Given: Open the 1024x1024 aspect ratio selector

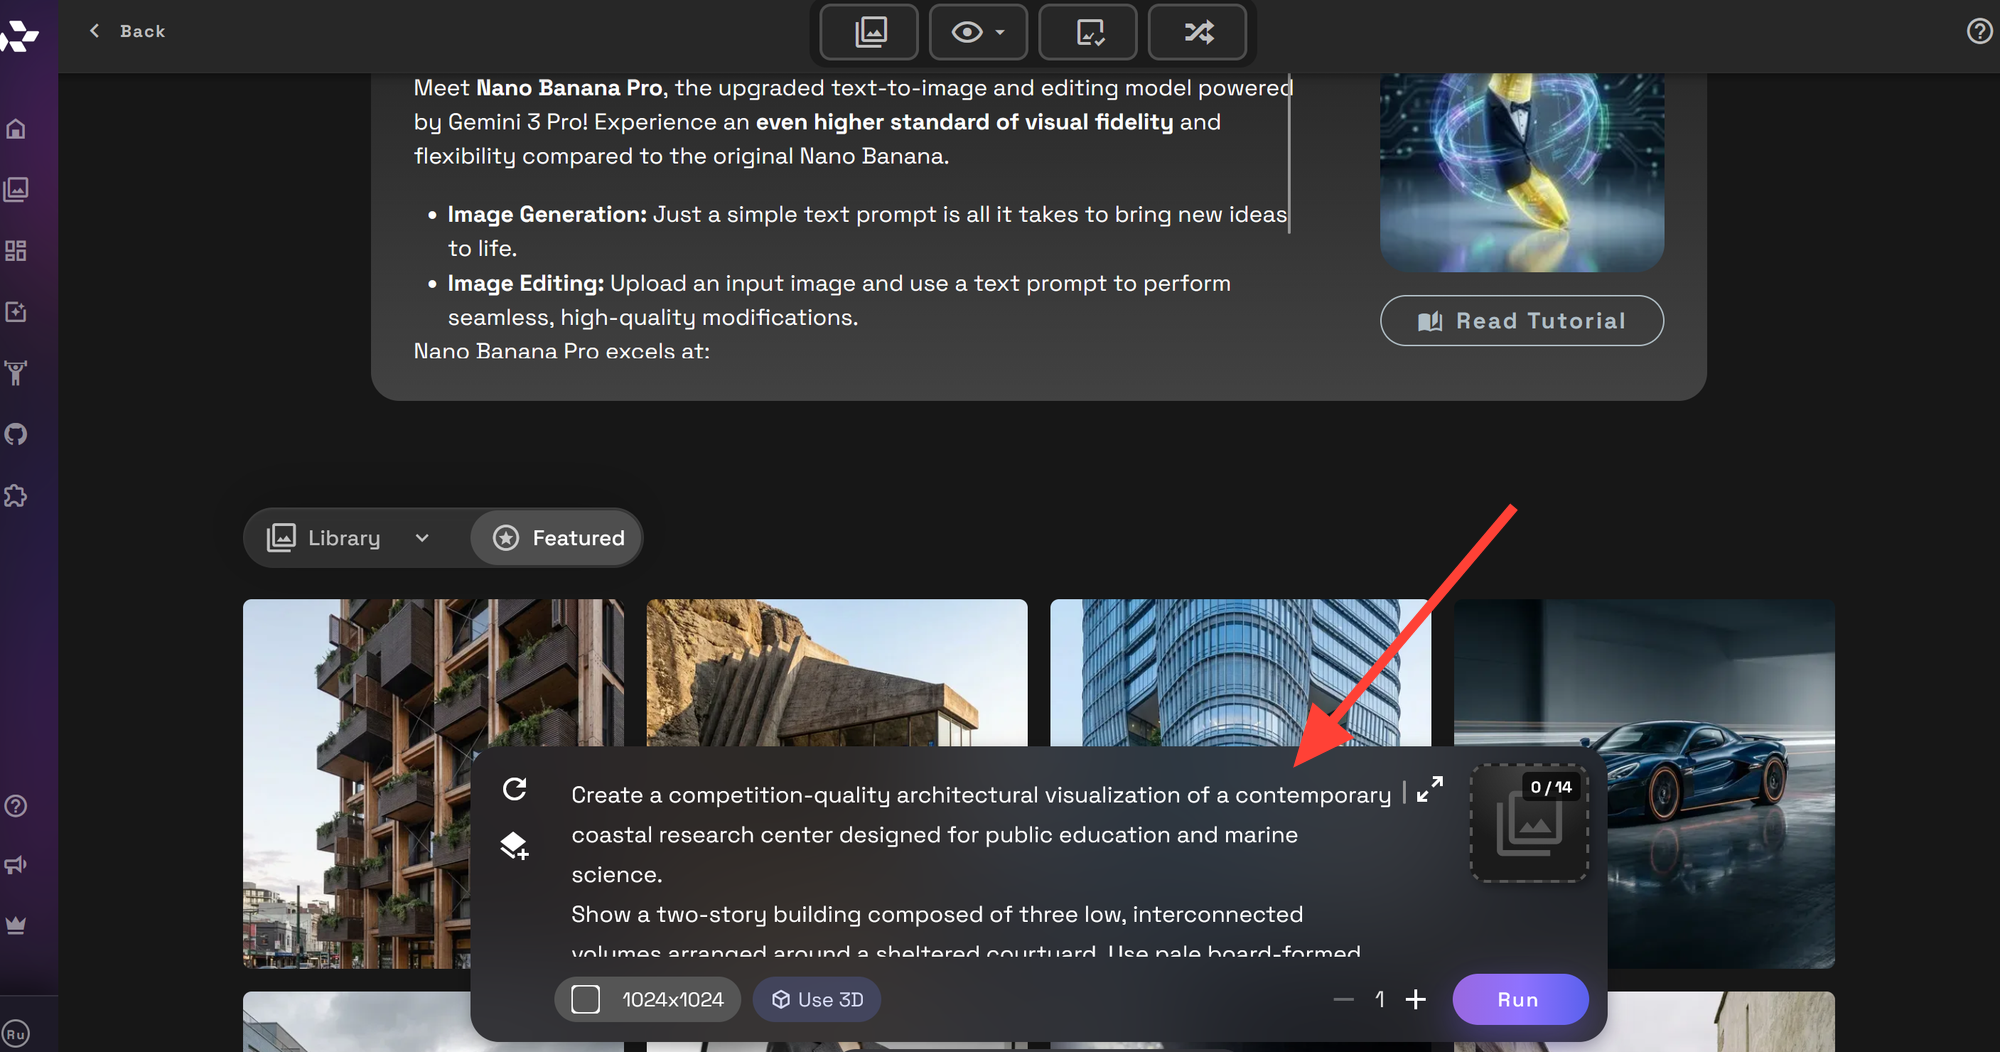Looking at the screenshot, I should pyautogui.click(x=647, y=1000).
